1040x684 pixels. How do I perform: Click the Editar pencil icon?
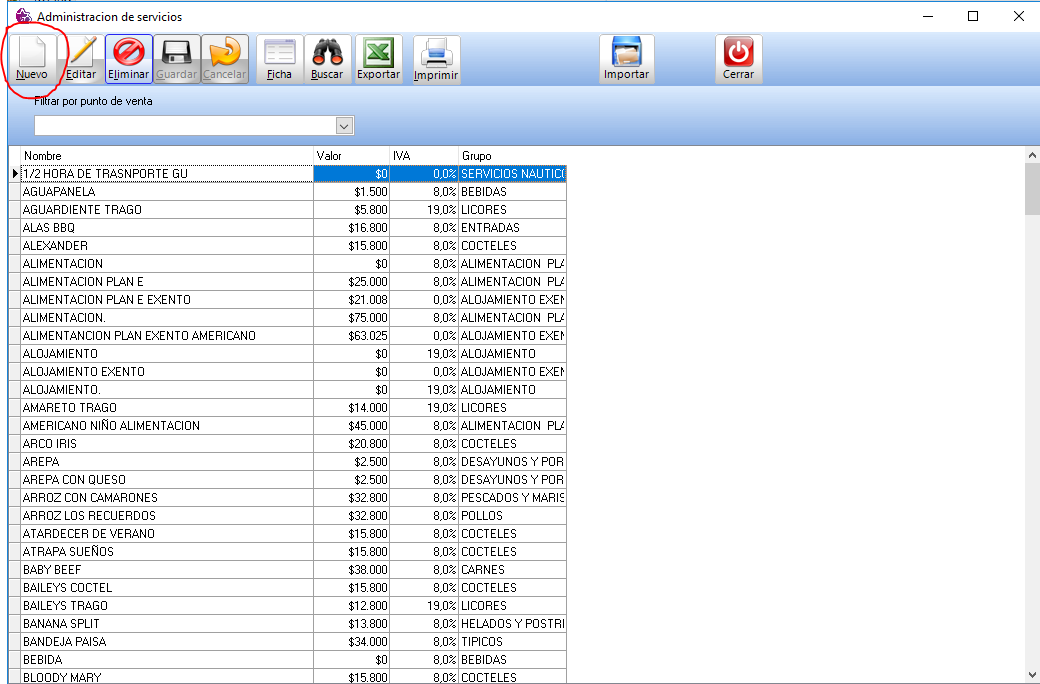[81, 59]
